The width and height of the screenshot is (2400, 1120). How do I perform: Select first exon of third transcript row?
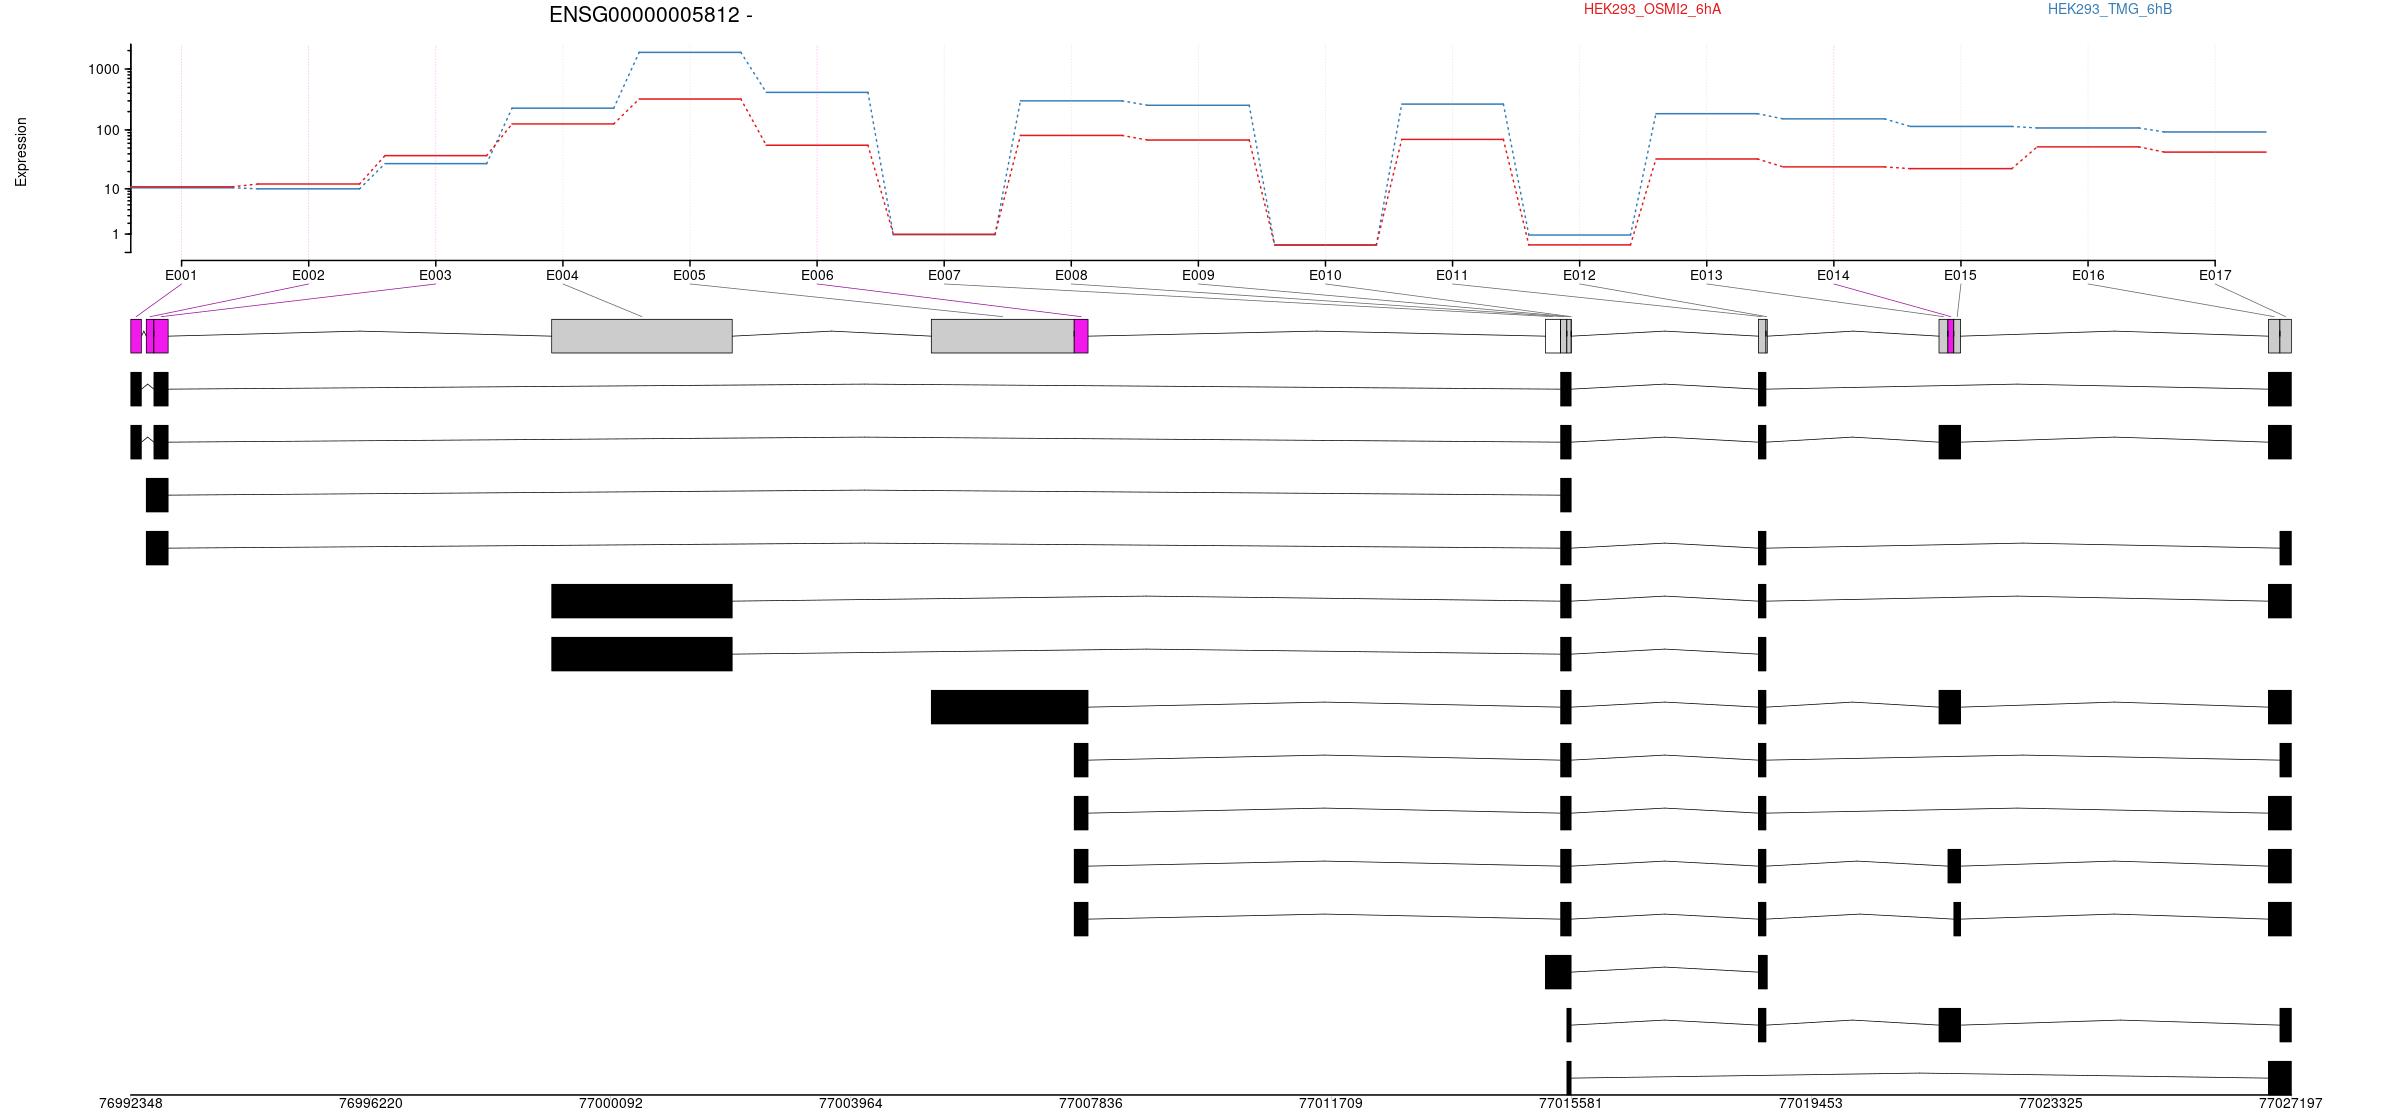(157, 495)
